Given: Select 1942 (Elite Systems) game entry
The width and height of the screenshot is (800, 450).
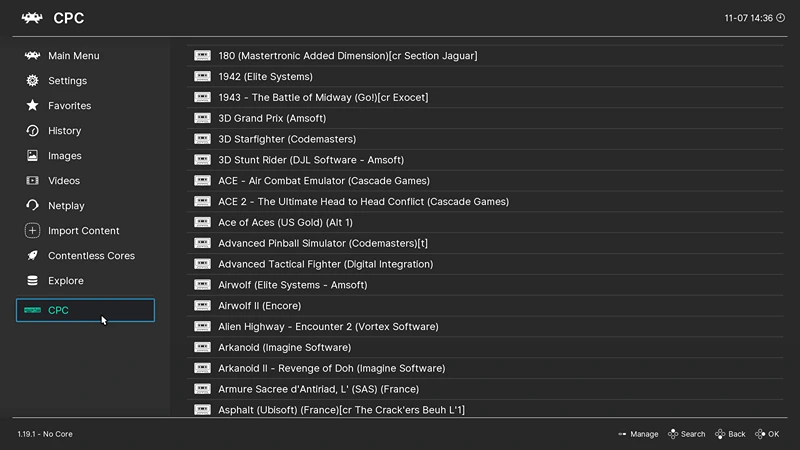Looking at the screenshot, I should [x=485, y=77].
